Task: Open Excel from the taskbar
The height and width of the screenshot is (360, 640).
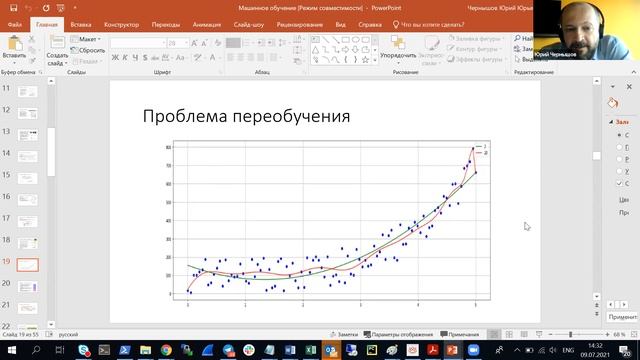Action: click(311, 350)
